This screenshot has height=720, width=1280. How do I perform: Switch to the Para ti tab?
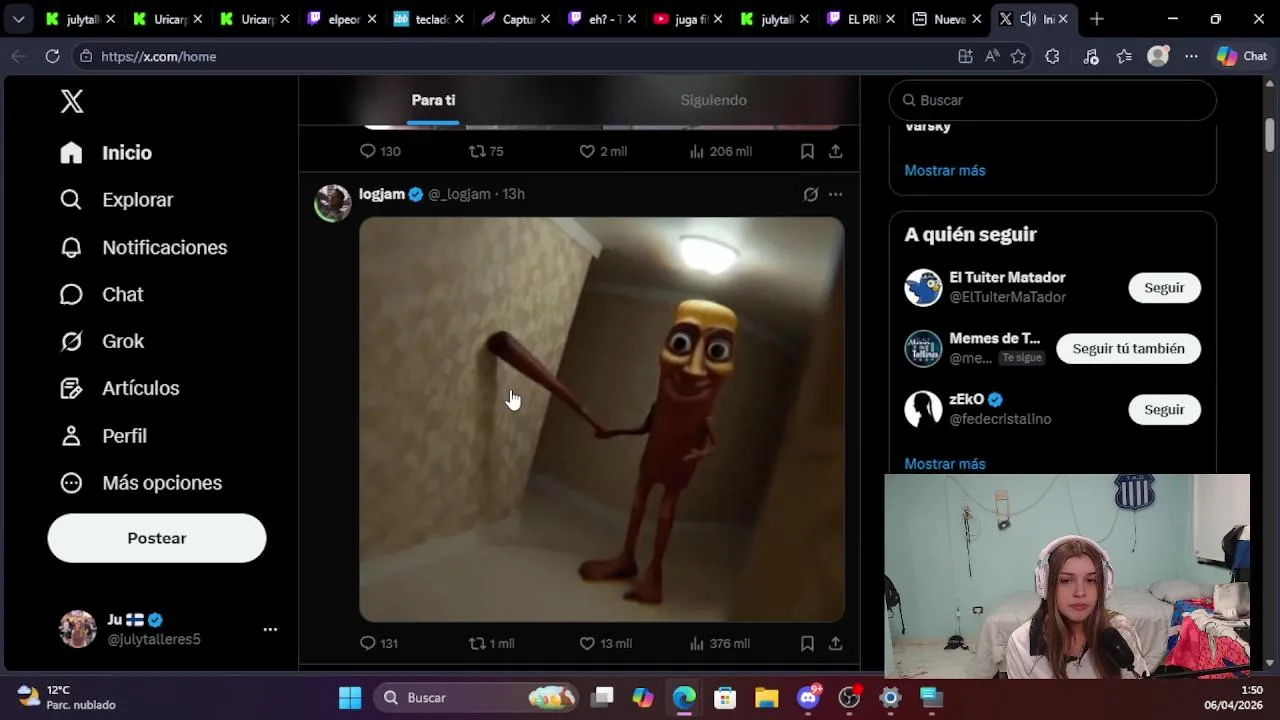tap(434, 100)
